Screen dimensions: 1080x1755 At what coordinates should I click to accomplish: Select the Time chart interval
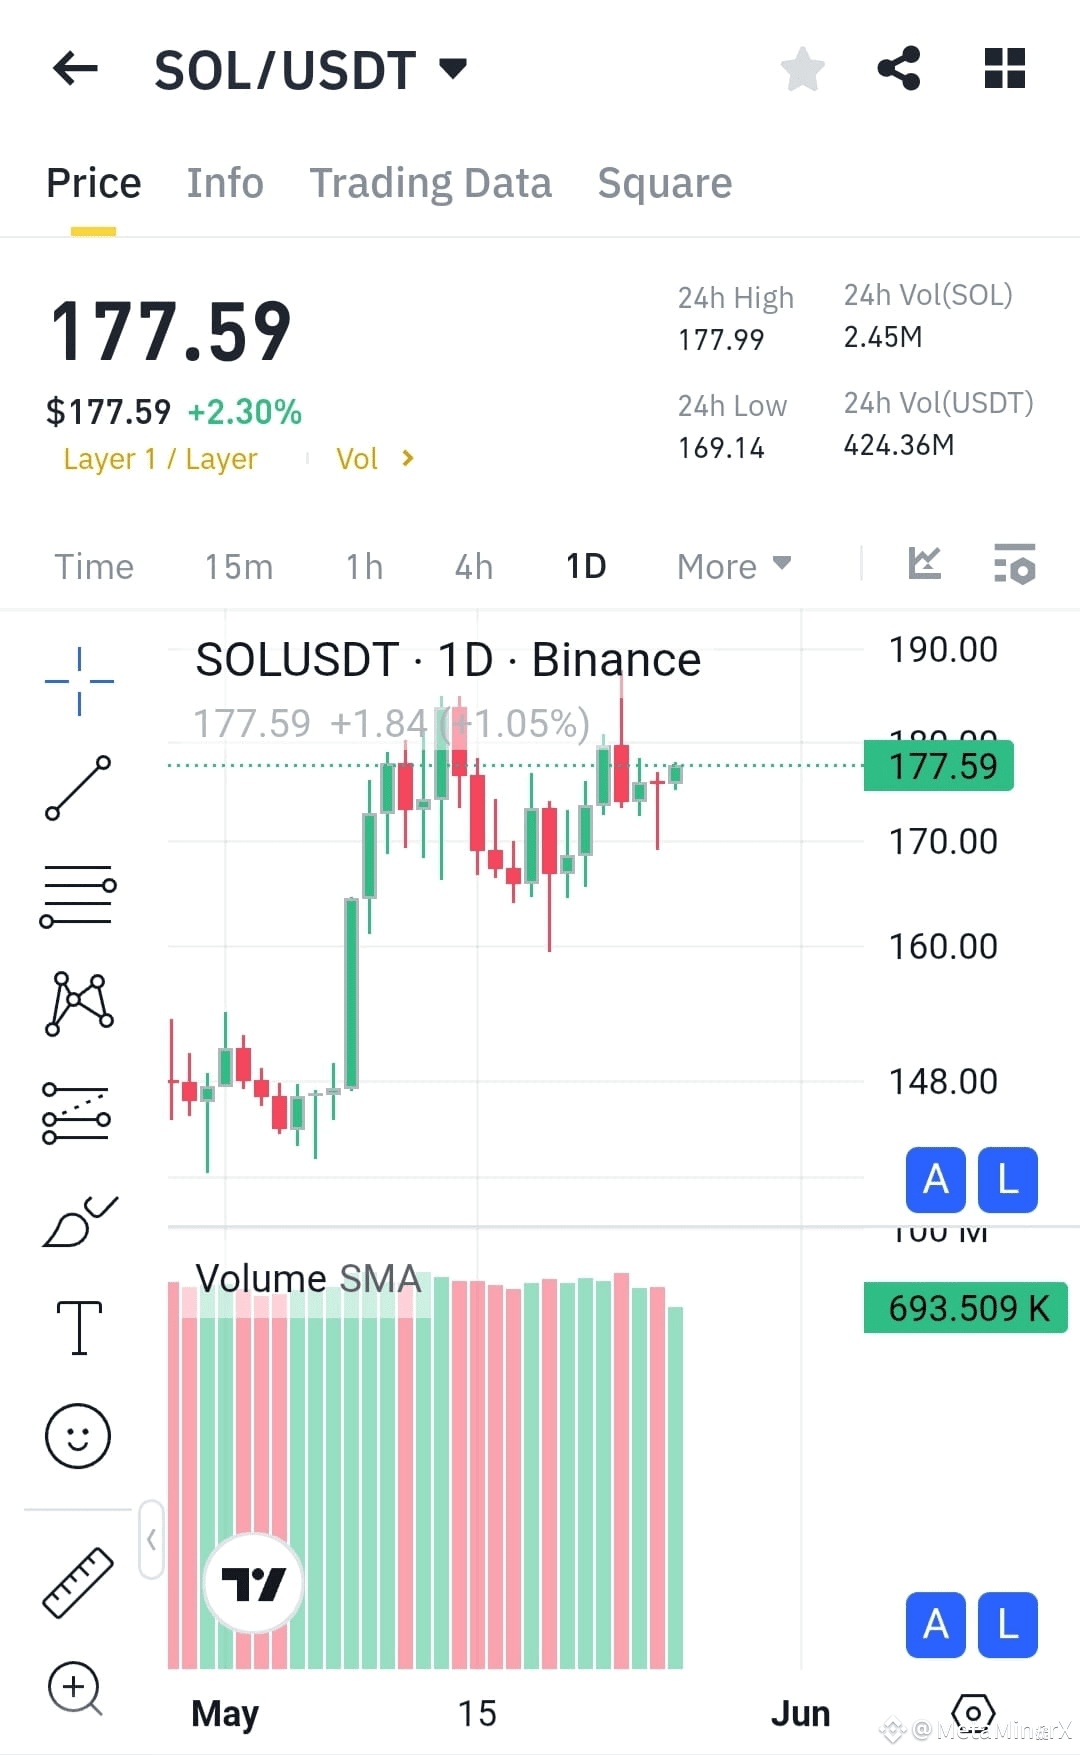pyautogui.click(x=94, y=567)
